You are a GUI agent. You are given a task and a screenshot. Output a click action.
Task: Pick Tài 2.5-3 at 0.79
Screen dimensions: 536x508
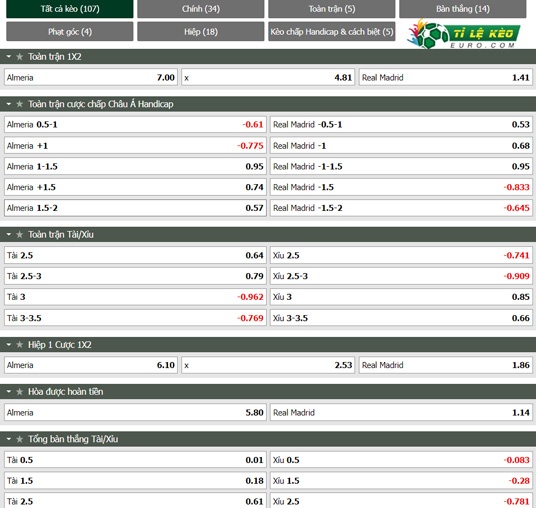point(135,276)
